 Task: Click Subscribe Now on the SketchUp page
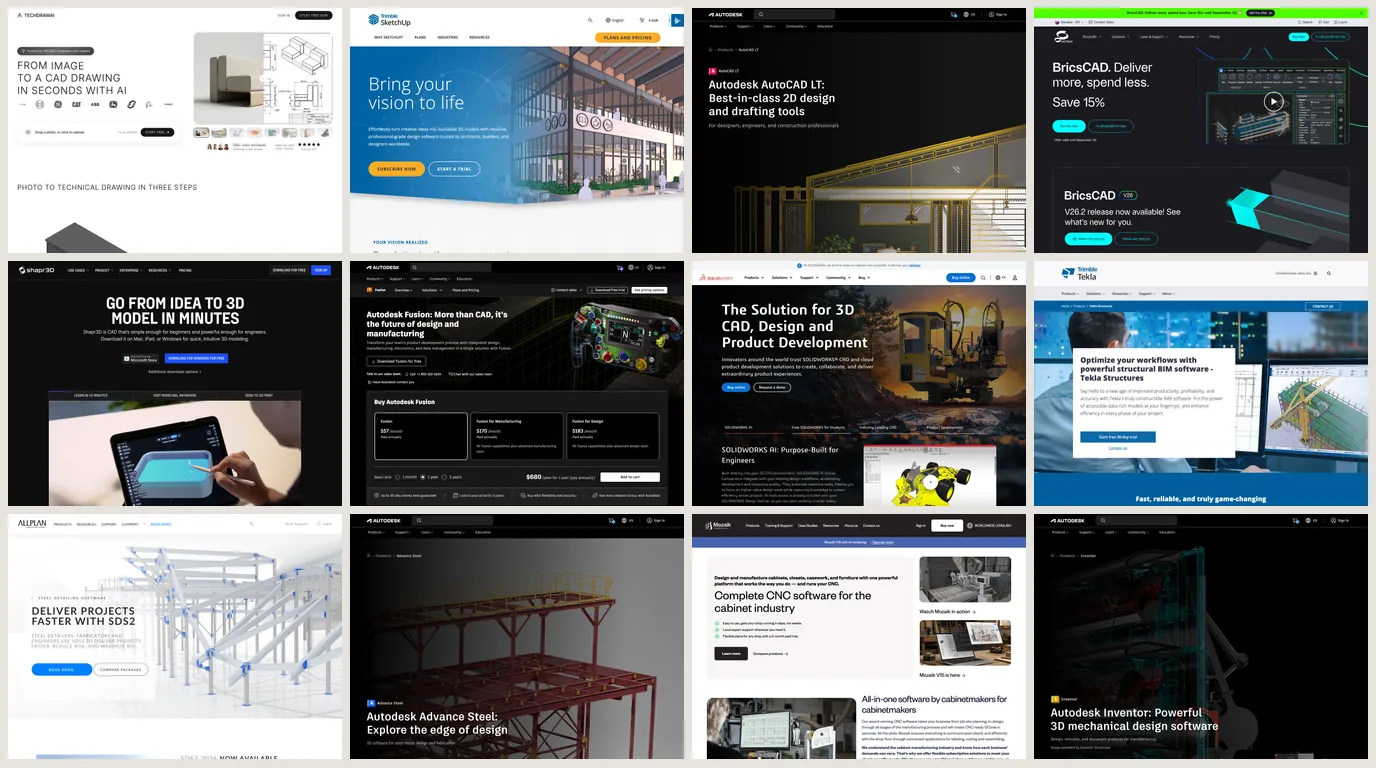396,169
